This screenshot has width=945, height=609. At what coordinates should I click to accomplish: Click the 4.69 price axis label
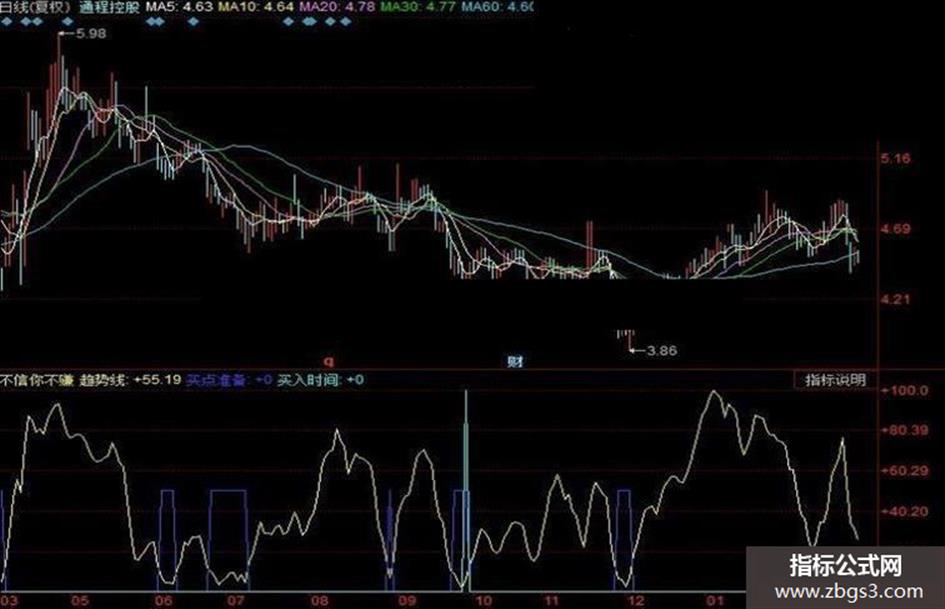[x=896, y=229]
